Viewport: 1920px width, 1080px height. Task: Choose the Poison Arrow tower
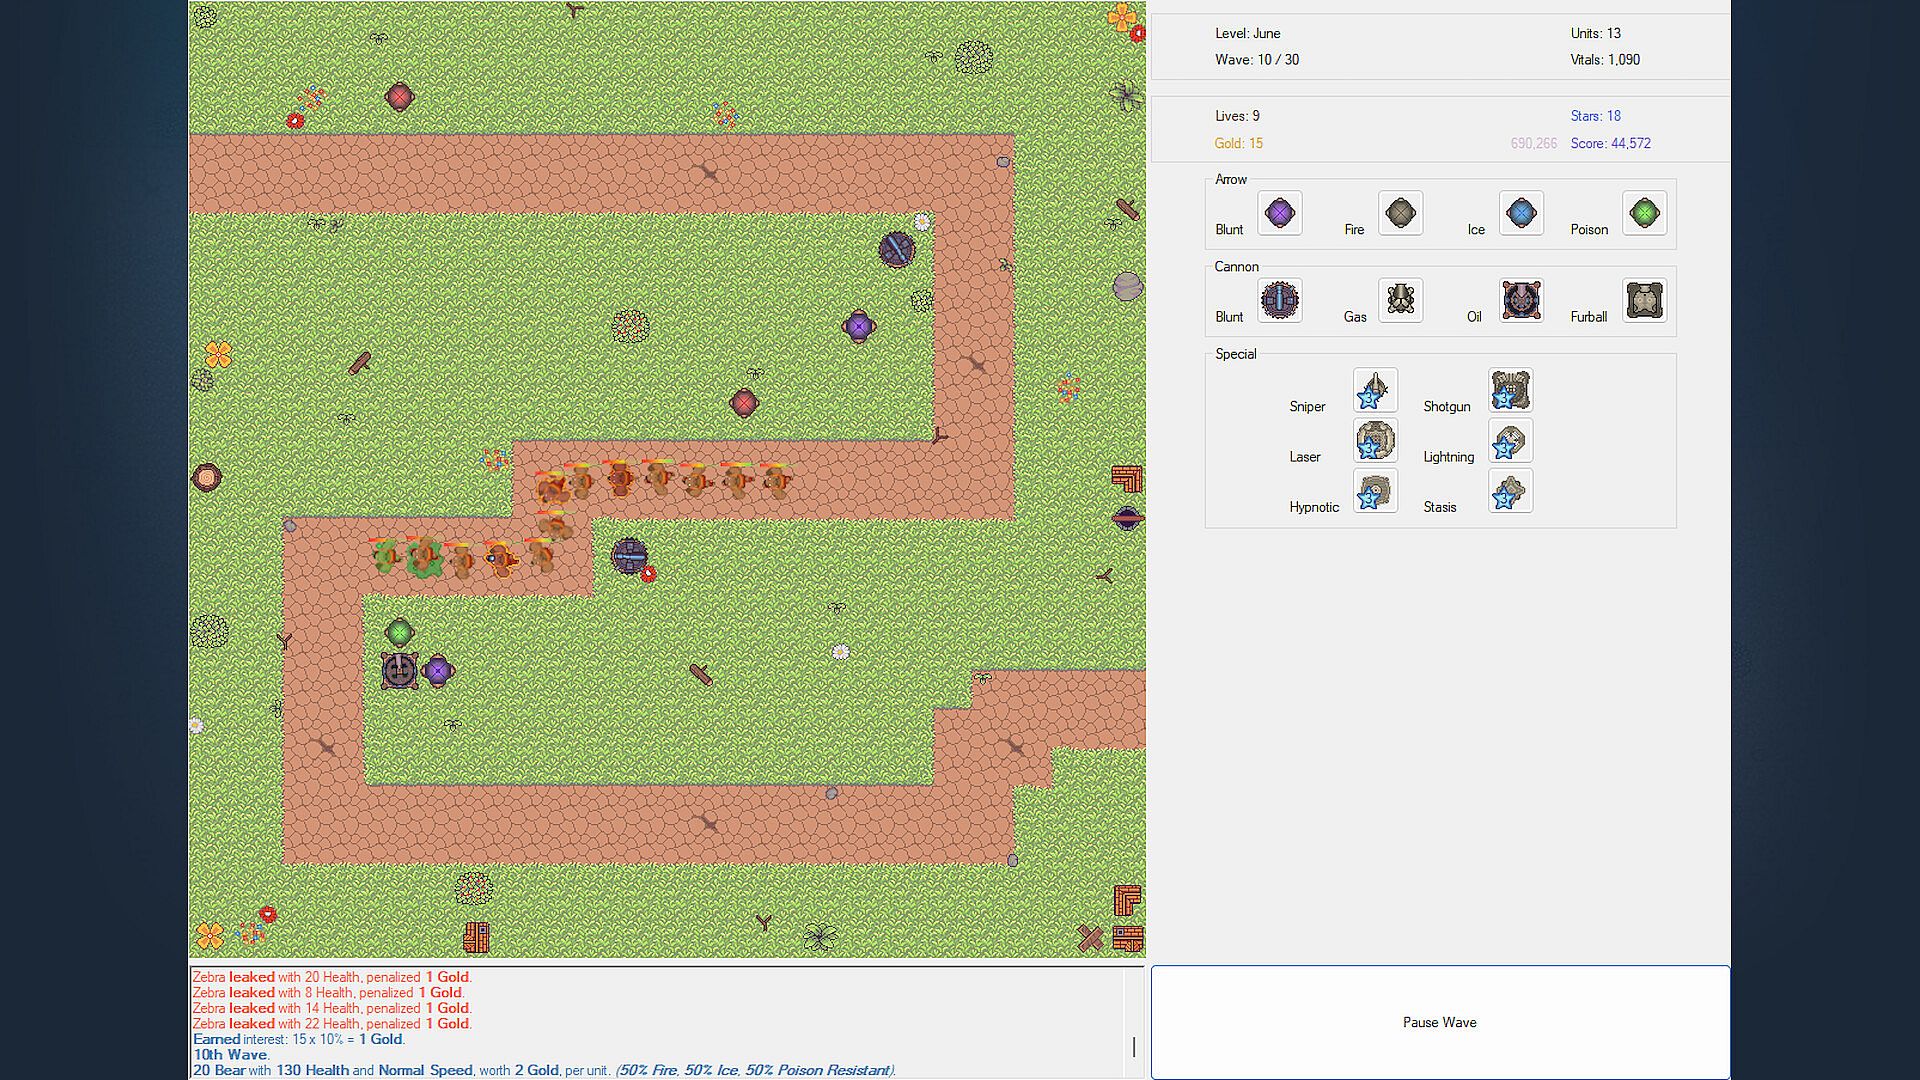1644,213
